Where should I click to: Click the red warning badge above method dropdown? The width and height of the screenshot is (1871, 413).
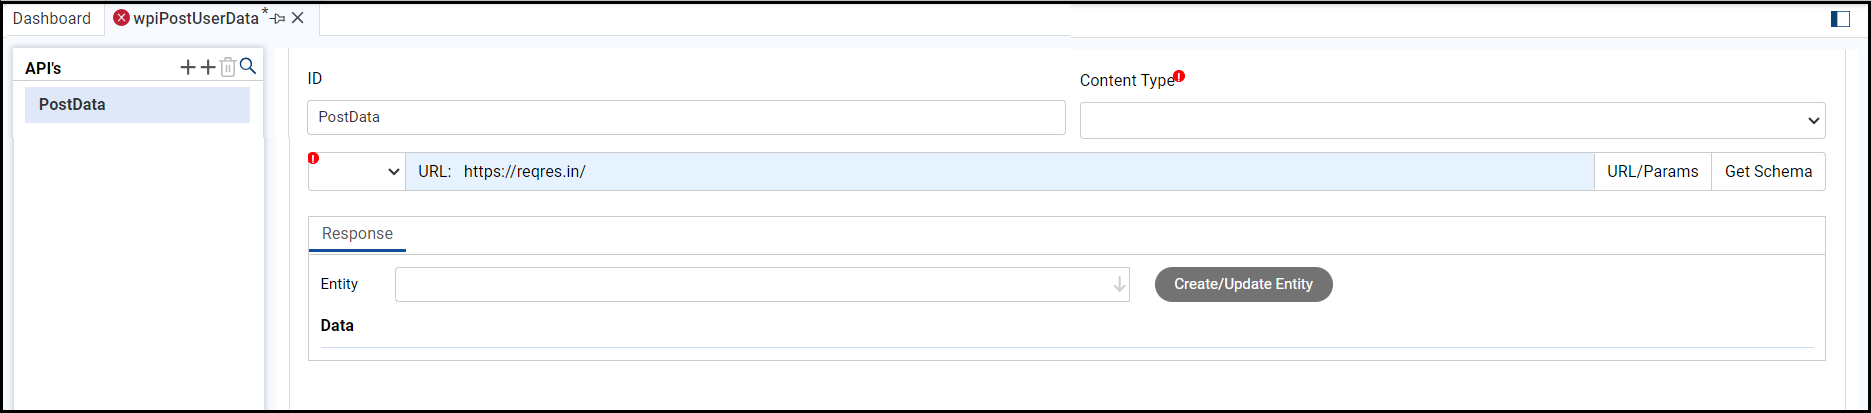314,158
